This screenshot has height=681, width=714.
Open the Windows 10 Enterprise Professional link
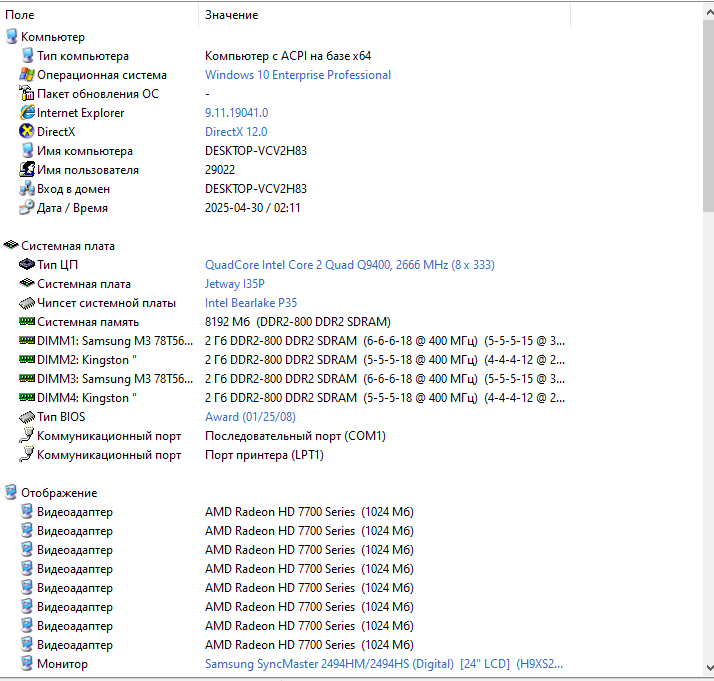(298, 75)
